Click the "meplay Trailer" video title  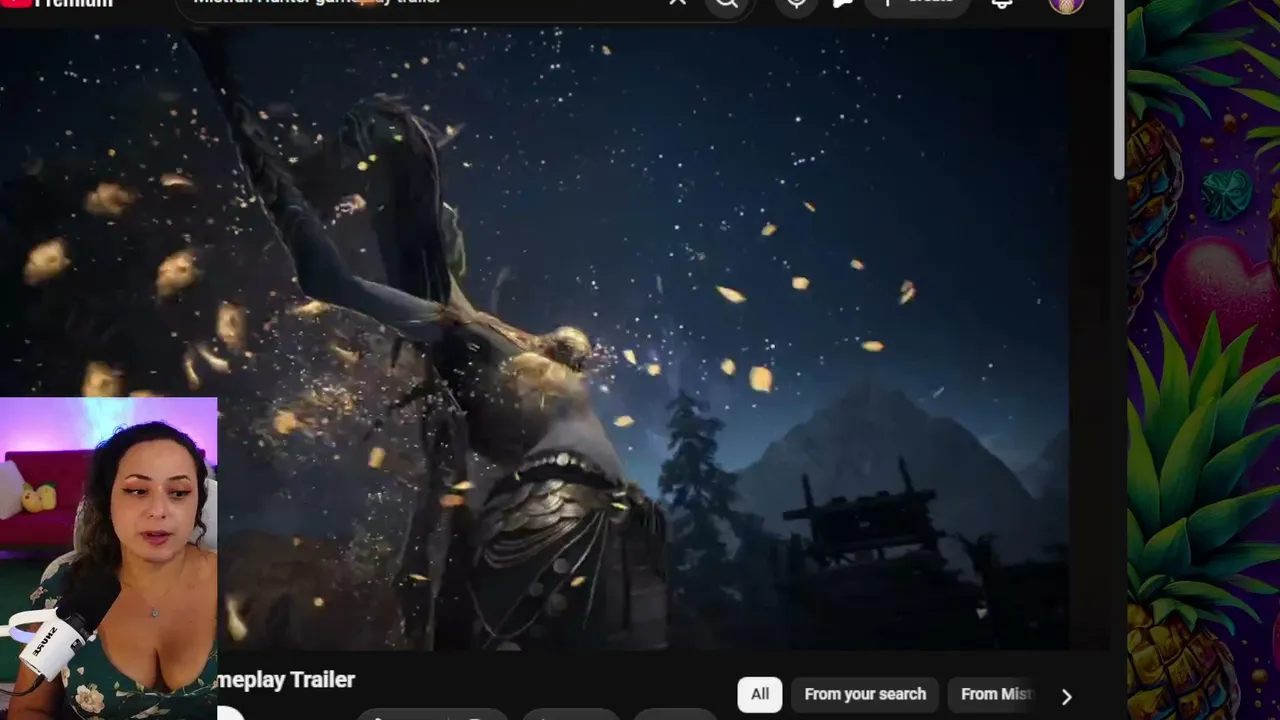pyautogui.click(x=286, y=680)
